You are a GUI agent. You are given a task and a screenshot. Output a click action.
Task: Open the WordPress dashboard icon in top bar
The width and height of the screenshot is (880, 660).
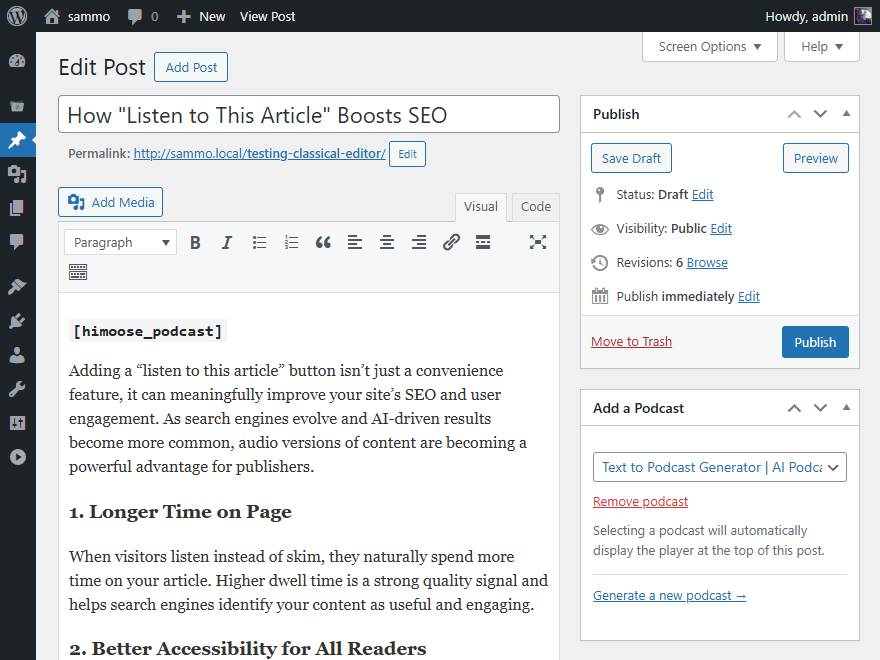click(x=16, y=16)
